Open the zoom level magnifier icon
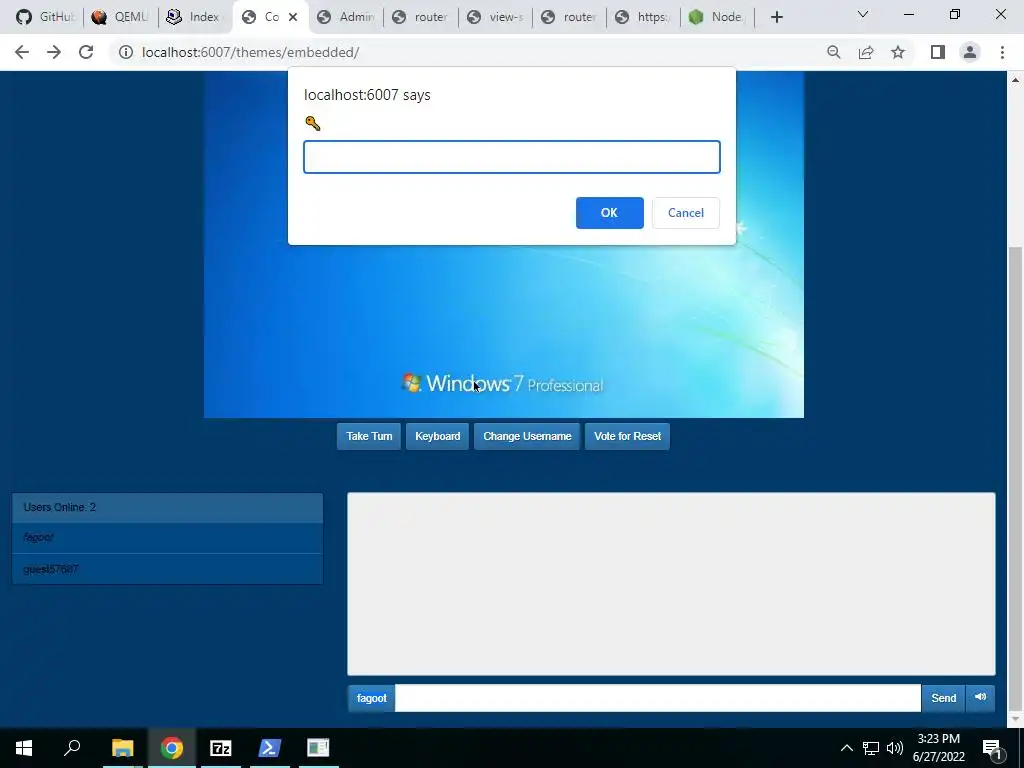 pos(834,52)
